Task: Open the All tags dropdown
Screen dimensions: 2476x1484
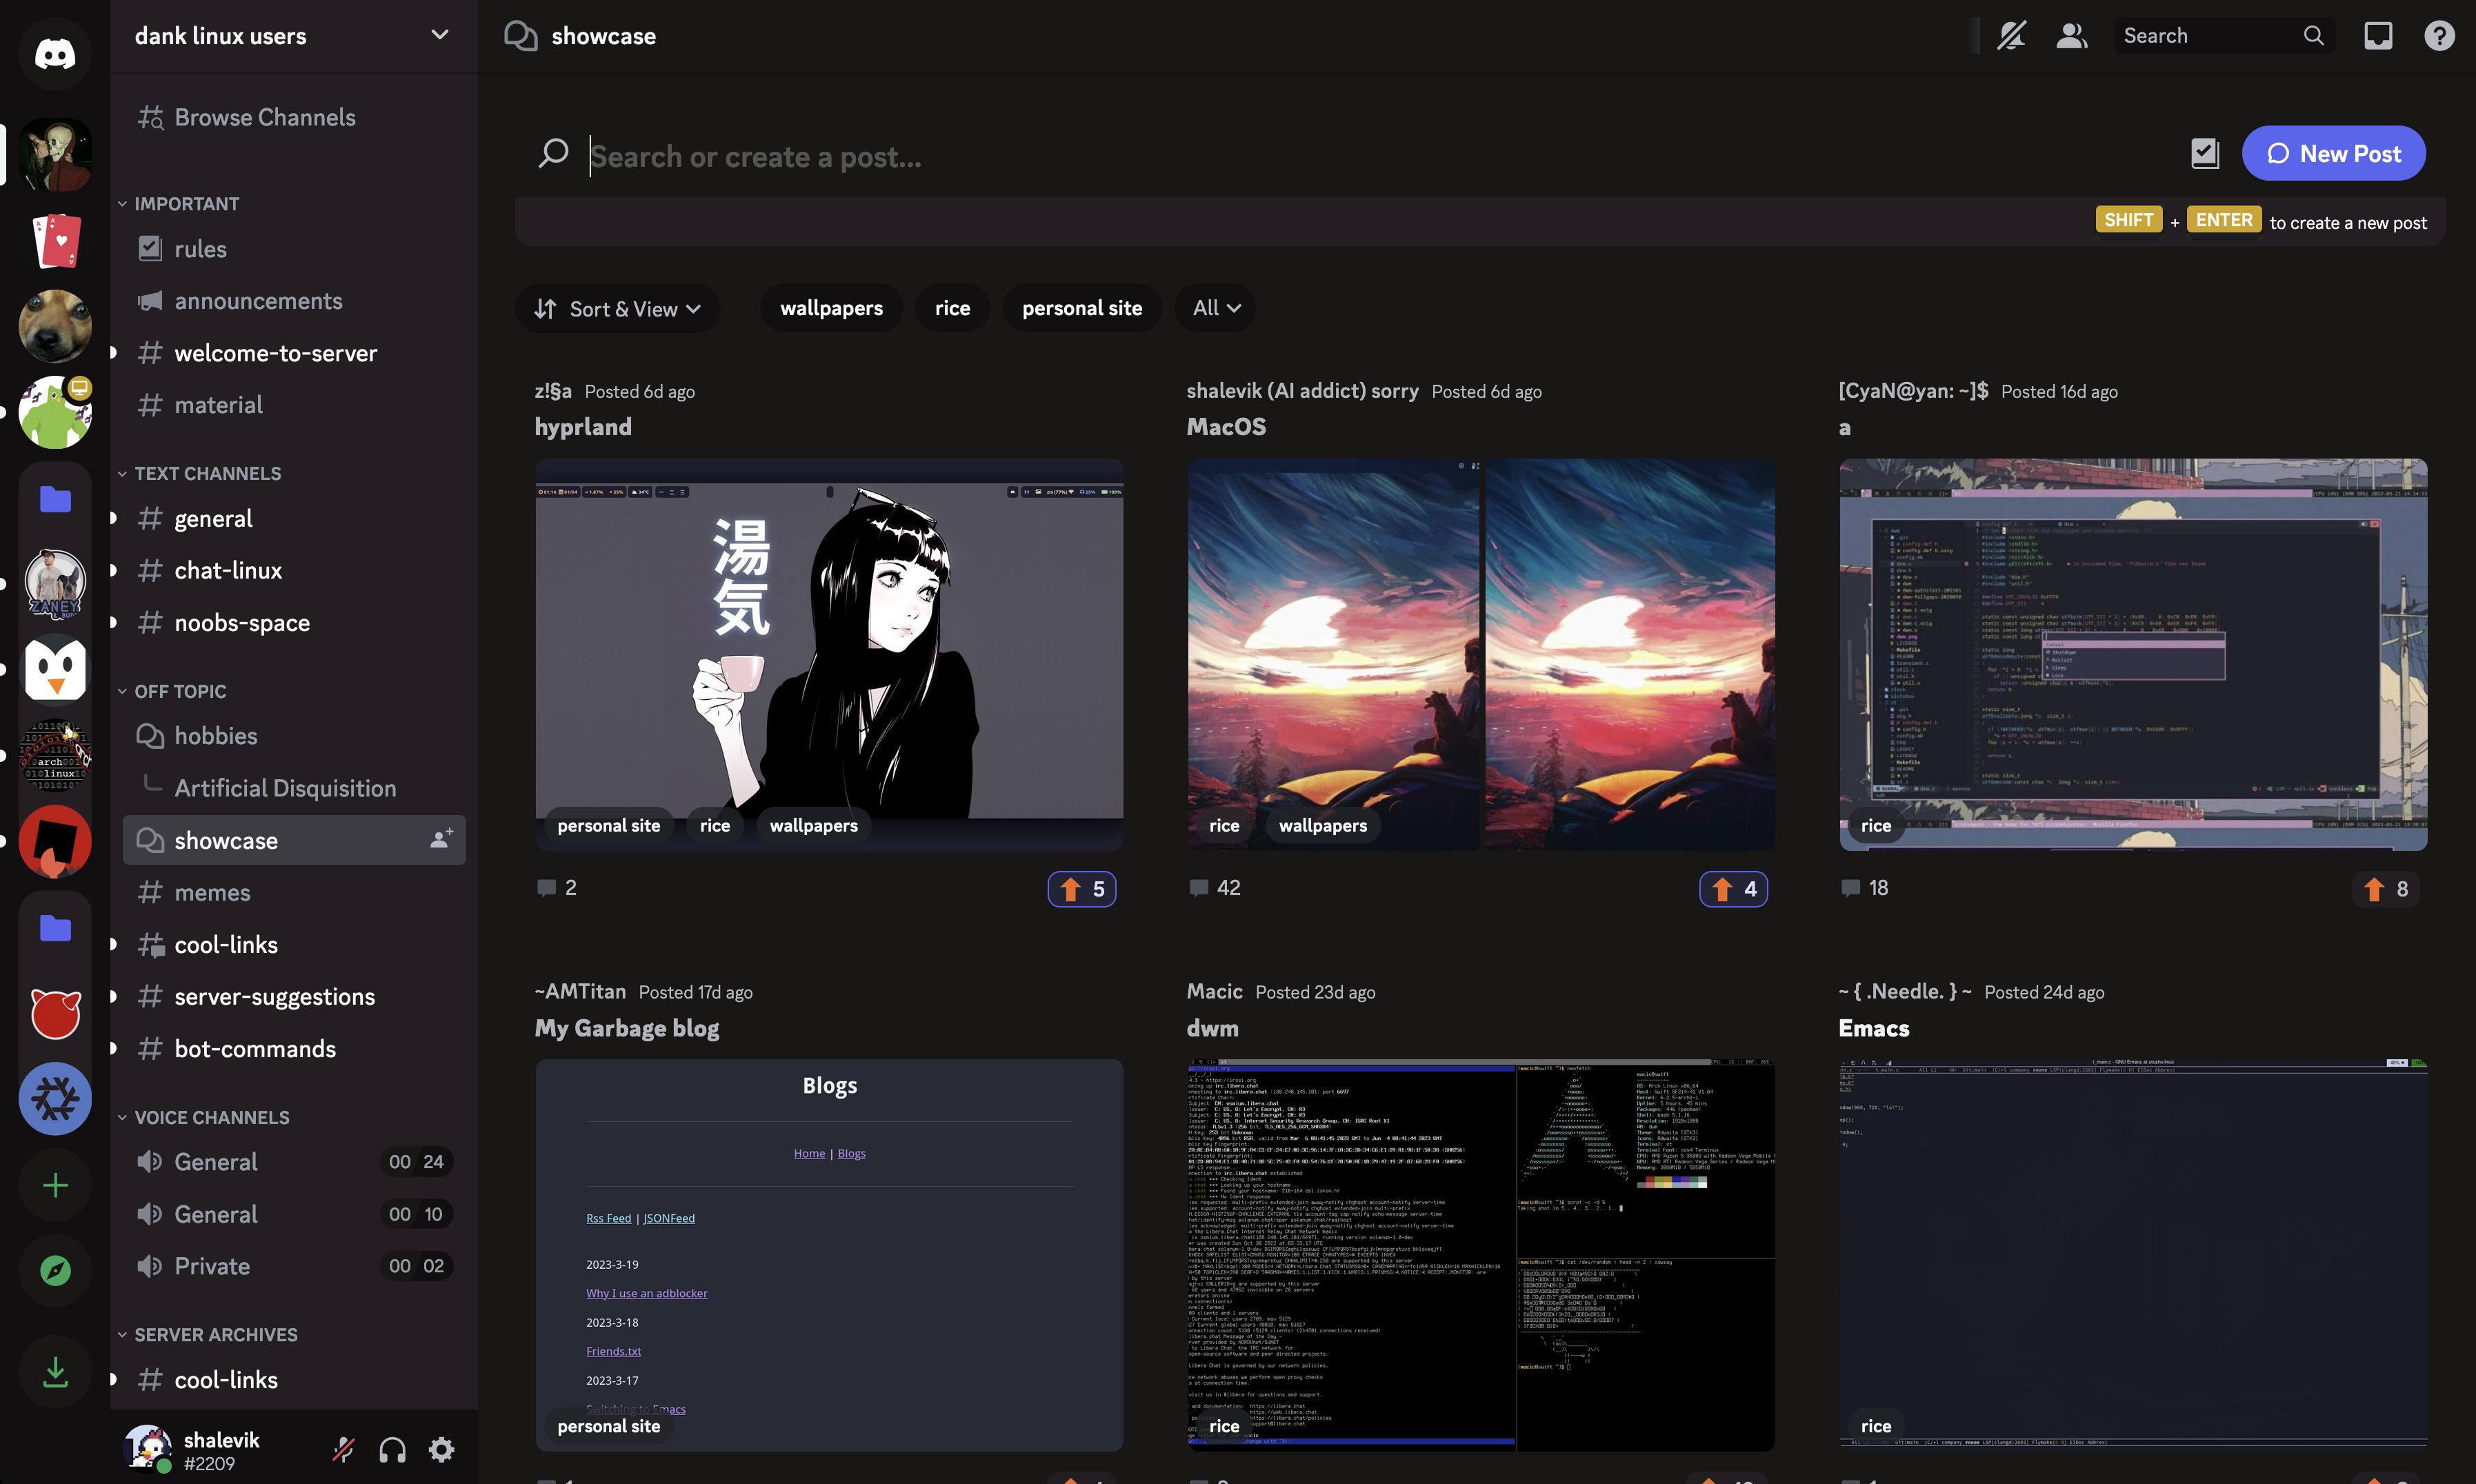Action: [1216, 308]
